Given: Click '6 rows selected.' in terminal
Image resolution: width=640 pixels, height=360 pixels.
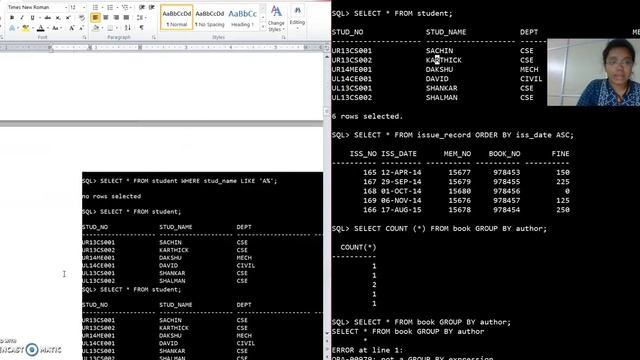Looking at the screenshot, I should click(x=367, y=116).
